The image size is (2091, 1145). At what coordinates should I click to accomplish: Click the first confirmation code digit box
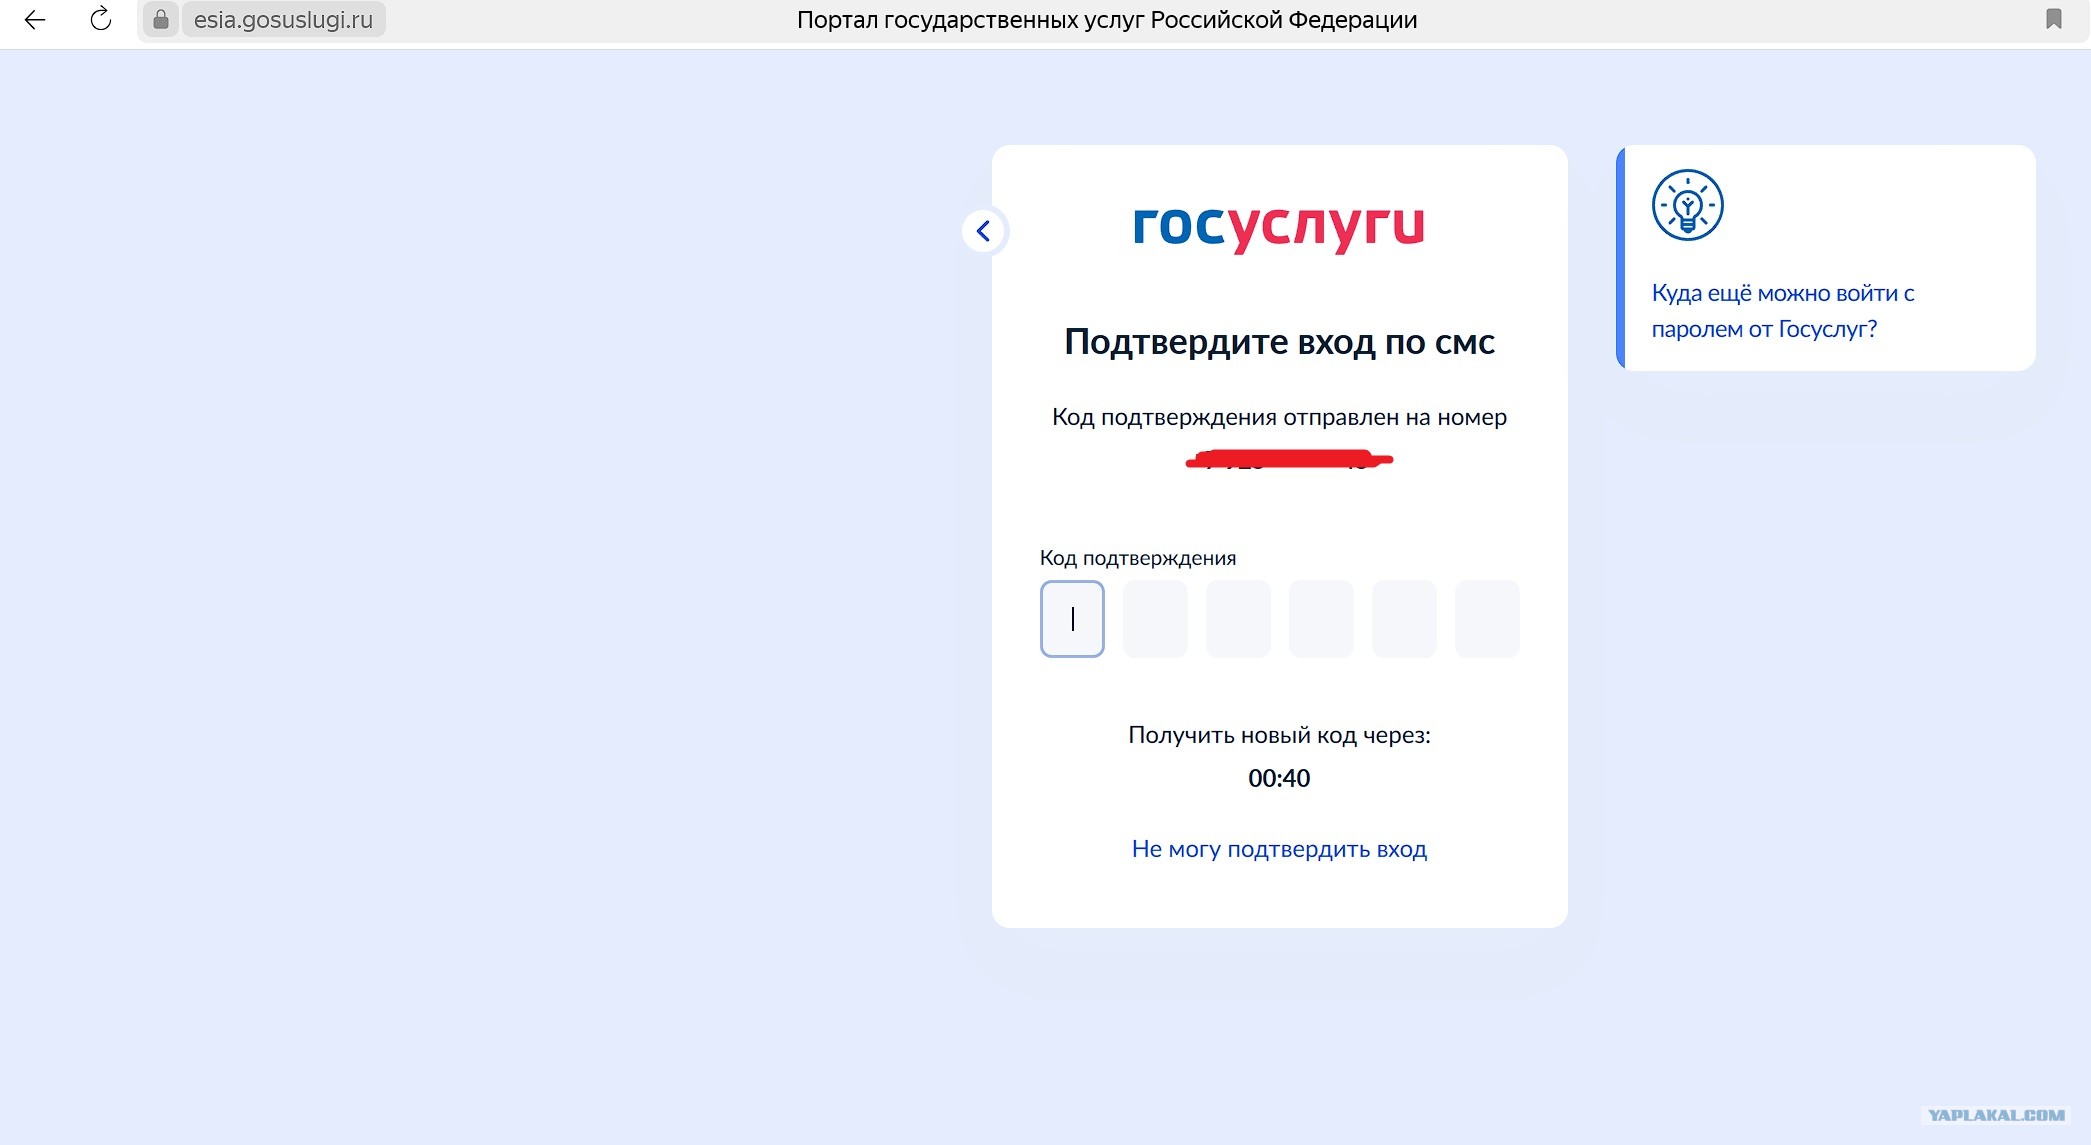1072,619
